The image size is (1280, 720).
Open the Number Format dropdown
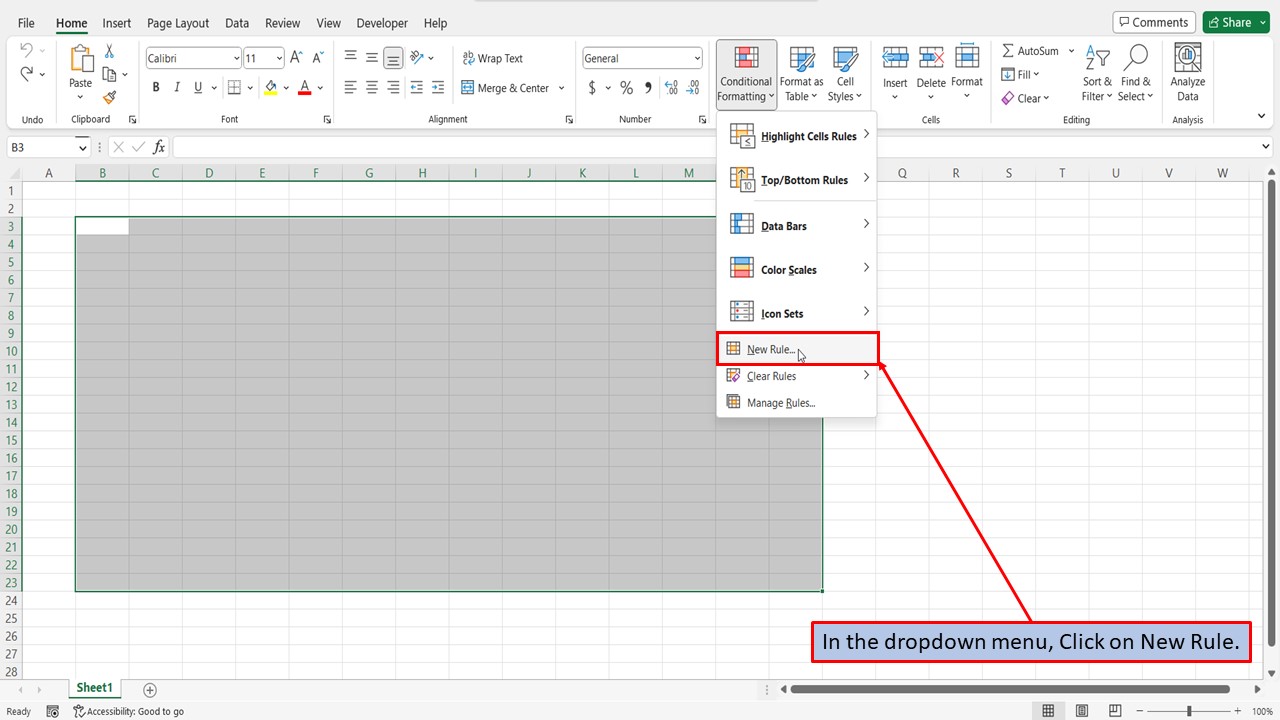point(640,57)
